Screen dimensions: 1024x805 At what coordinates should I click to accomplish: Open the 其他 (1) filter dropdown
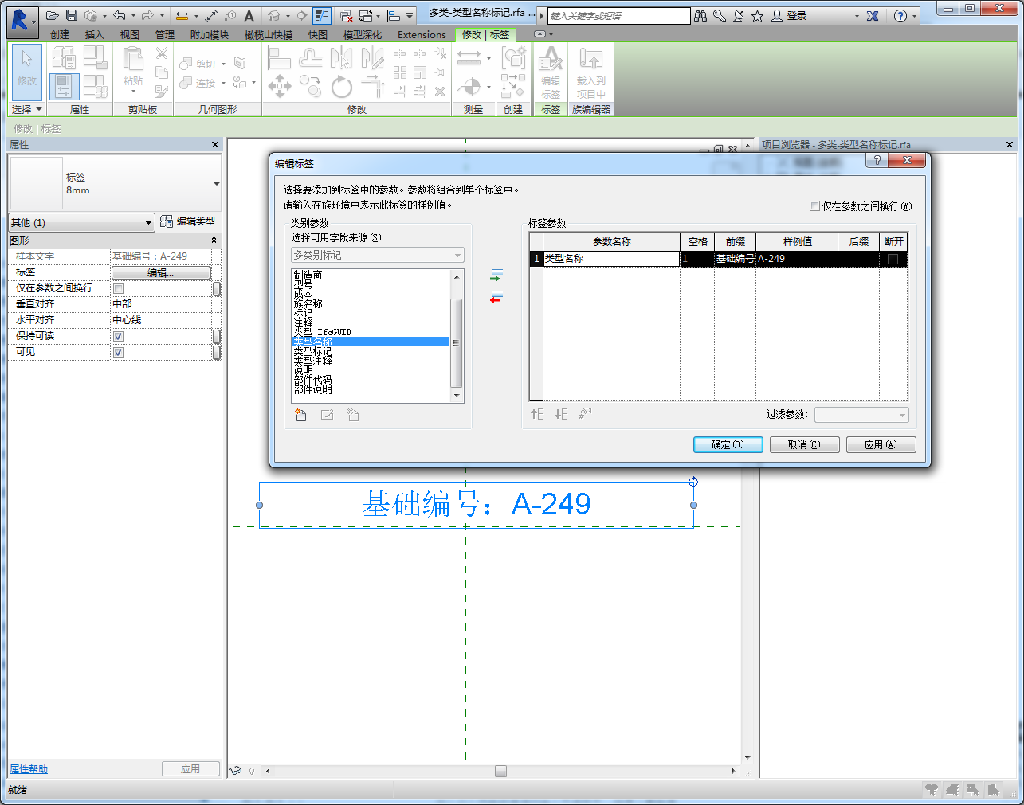[x=81, y=223]
